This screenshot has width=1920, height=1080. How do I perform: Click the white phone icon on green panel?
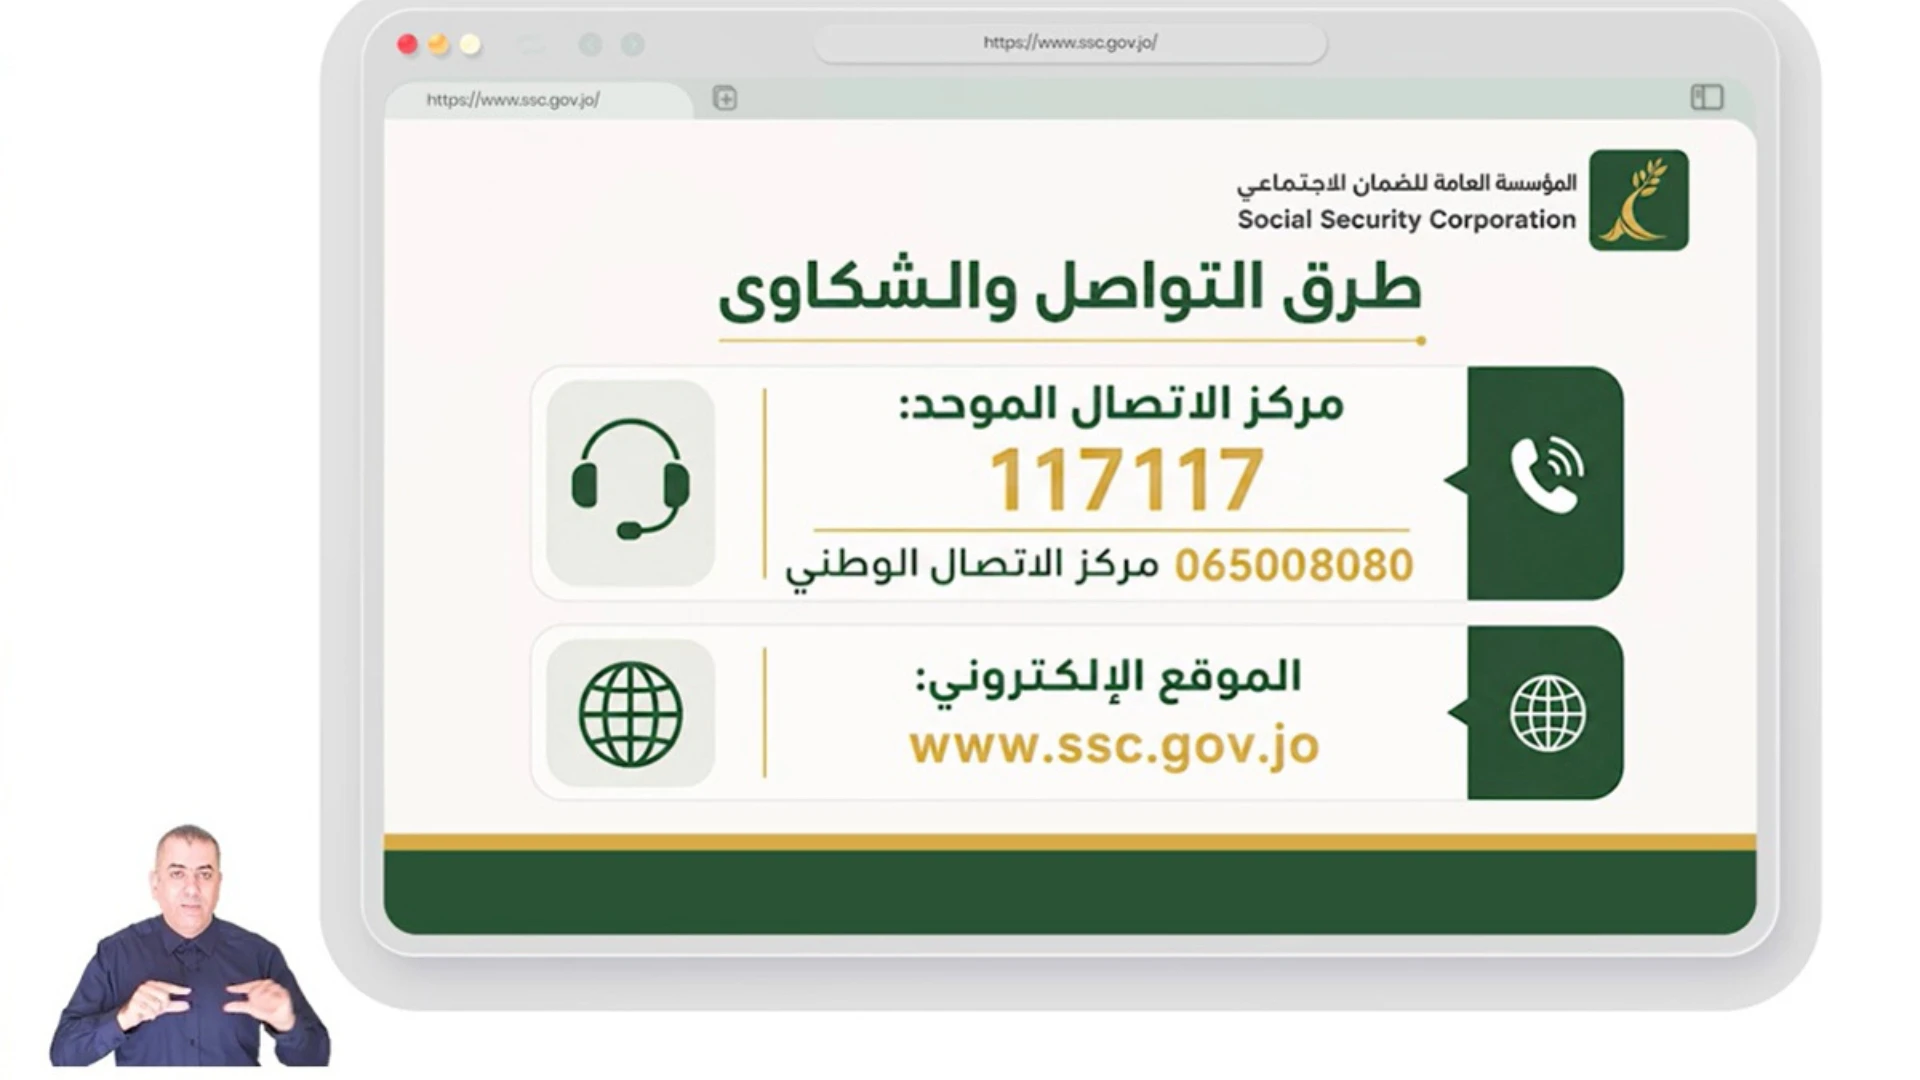point(1546,476)
